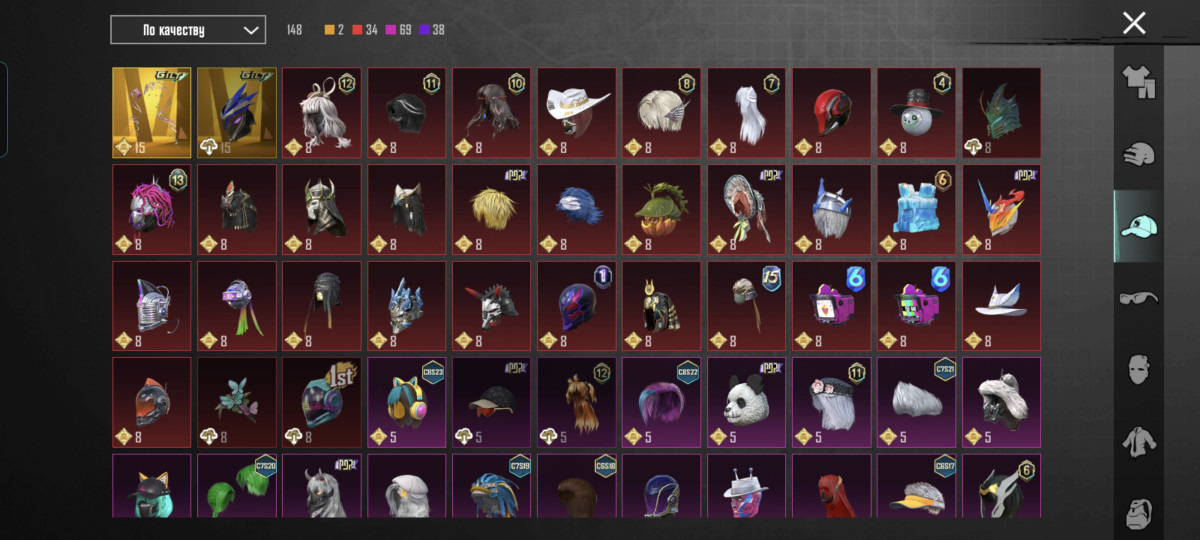Select the golden blue spiked helmet
This screenshot has width=1200, height=540.
[236, 112]
